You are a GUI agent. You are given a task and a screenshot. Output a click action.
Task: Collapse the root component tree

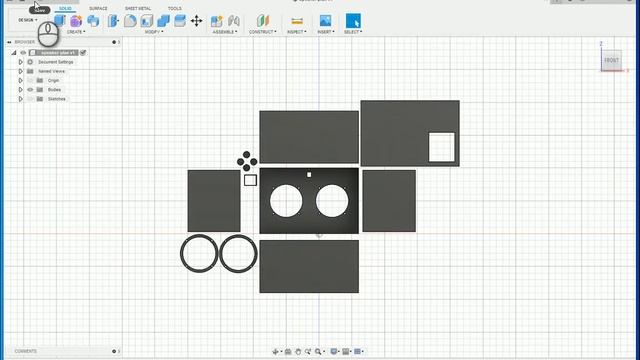click(x=14, y=53)
